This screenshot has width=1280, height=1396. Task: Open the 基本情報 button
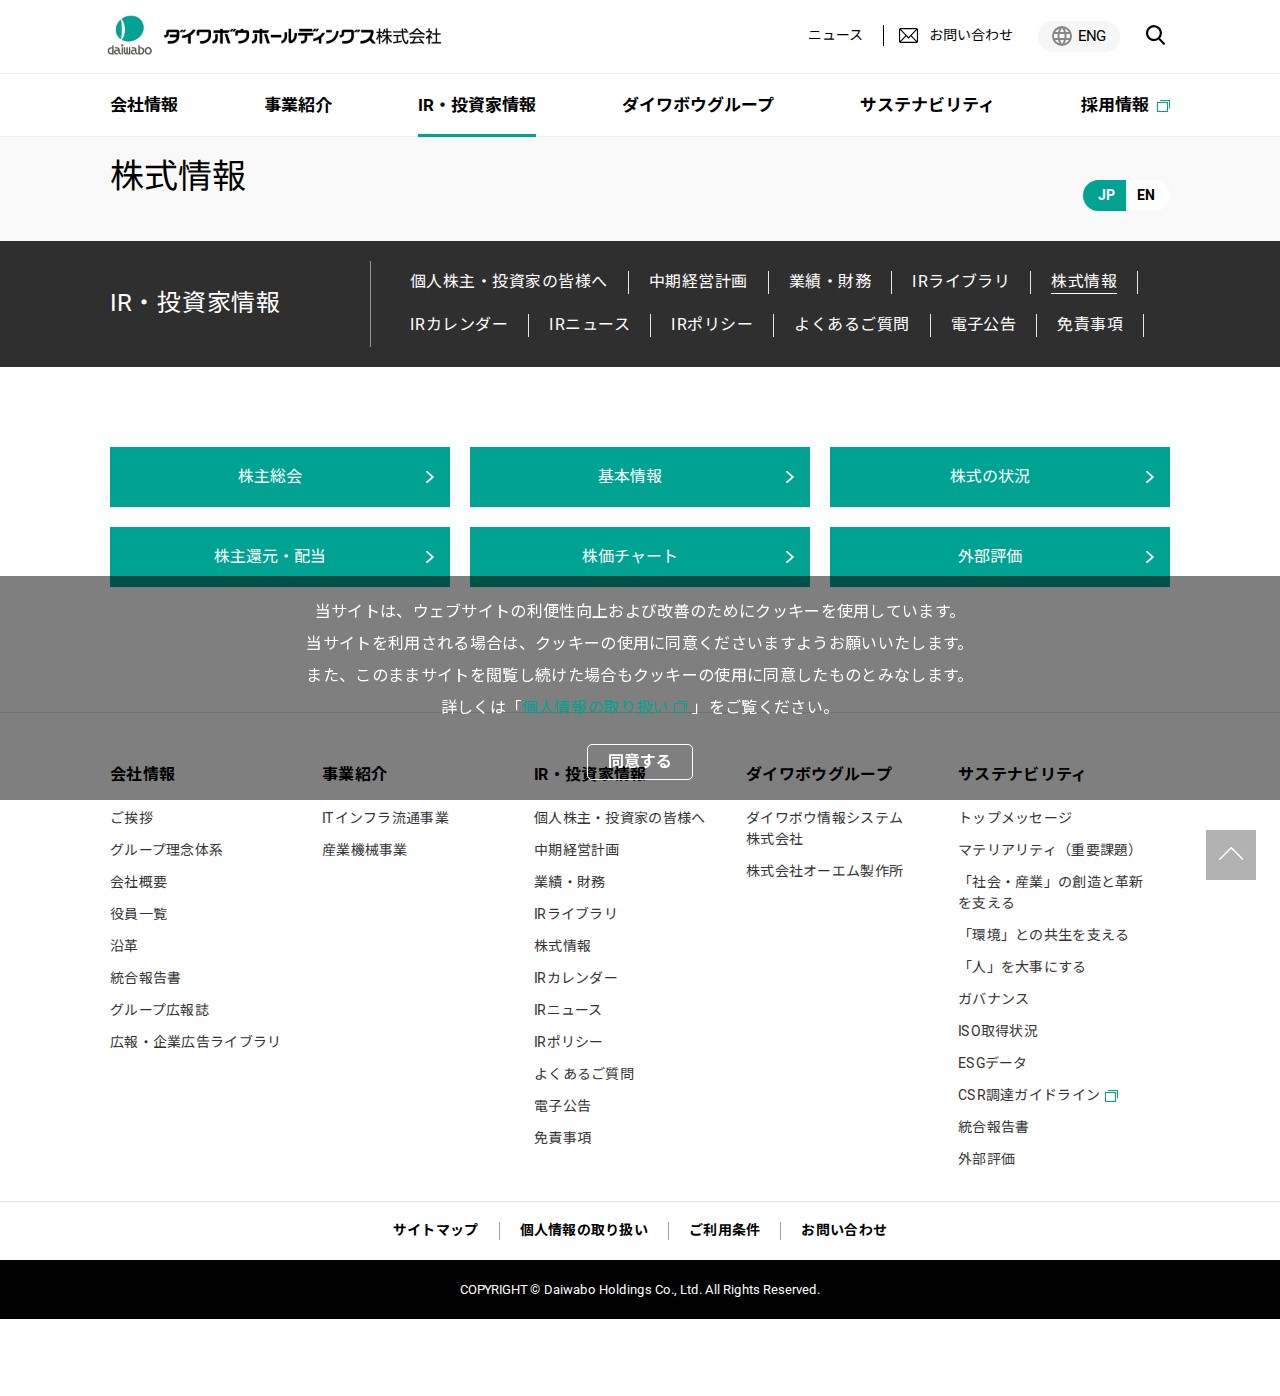tap(640, 477)
